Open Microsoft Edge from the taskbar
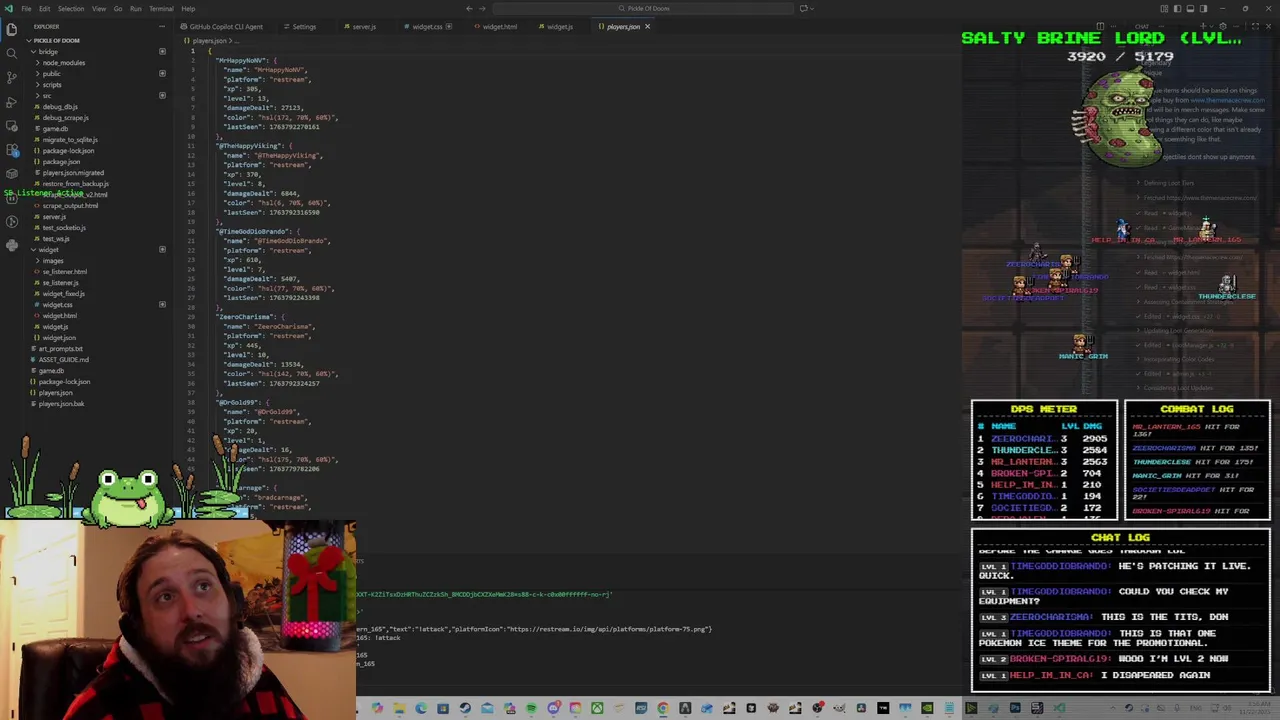 click(x=421, y=709)
